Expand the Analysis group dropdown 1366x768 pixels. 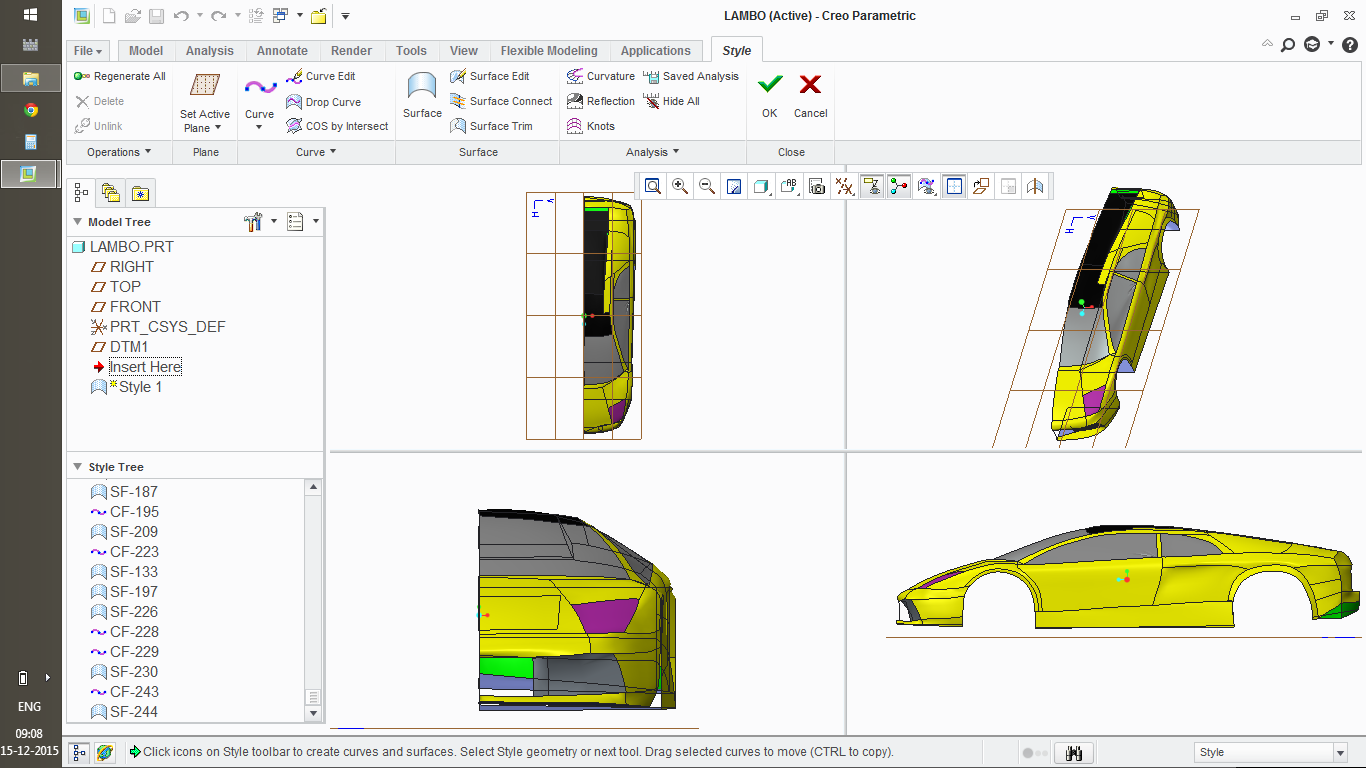pyautogui.click(x=653, y=152)
